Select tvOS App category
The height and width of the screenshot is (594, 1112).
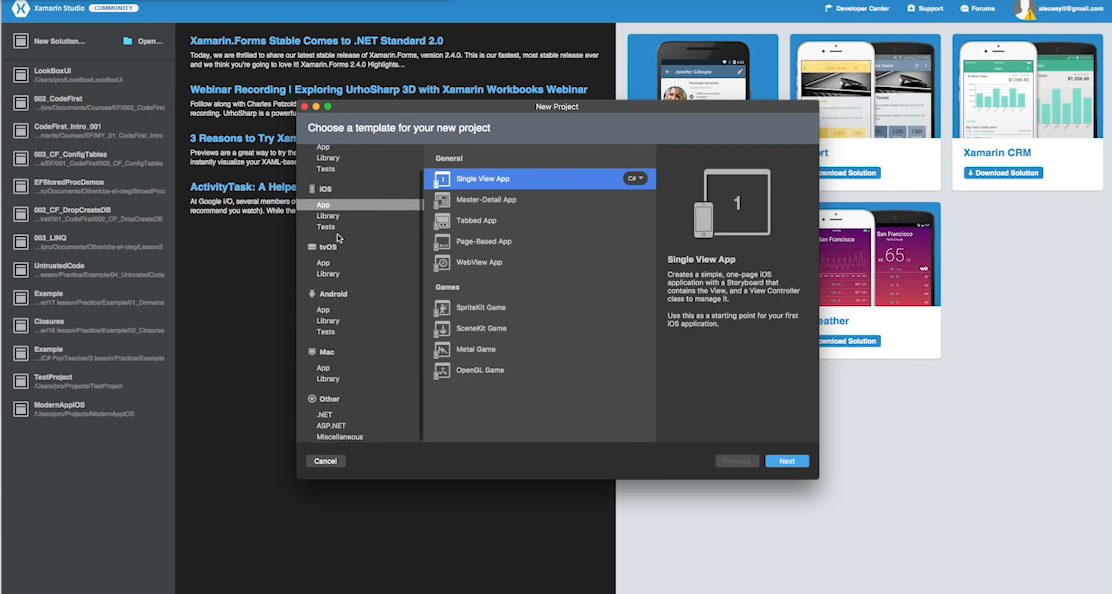pyautogui.click(x=323, y=263)
